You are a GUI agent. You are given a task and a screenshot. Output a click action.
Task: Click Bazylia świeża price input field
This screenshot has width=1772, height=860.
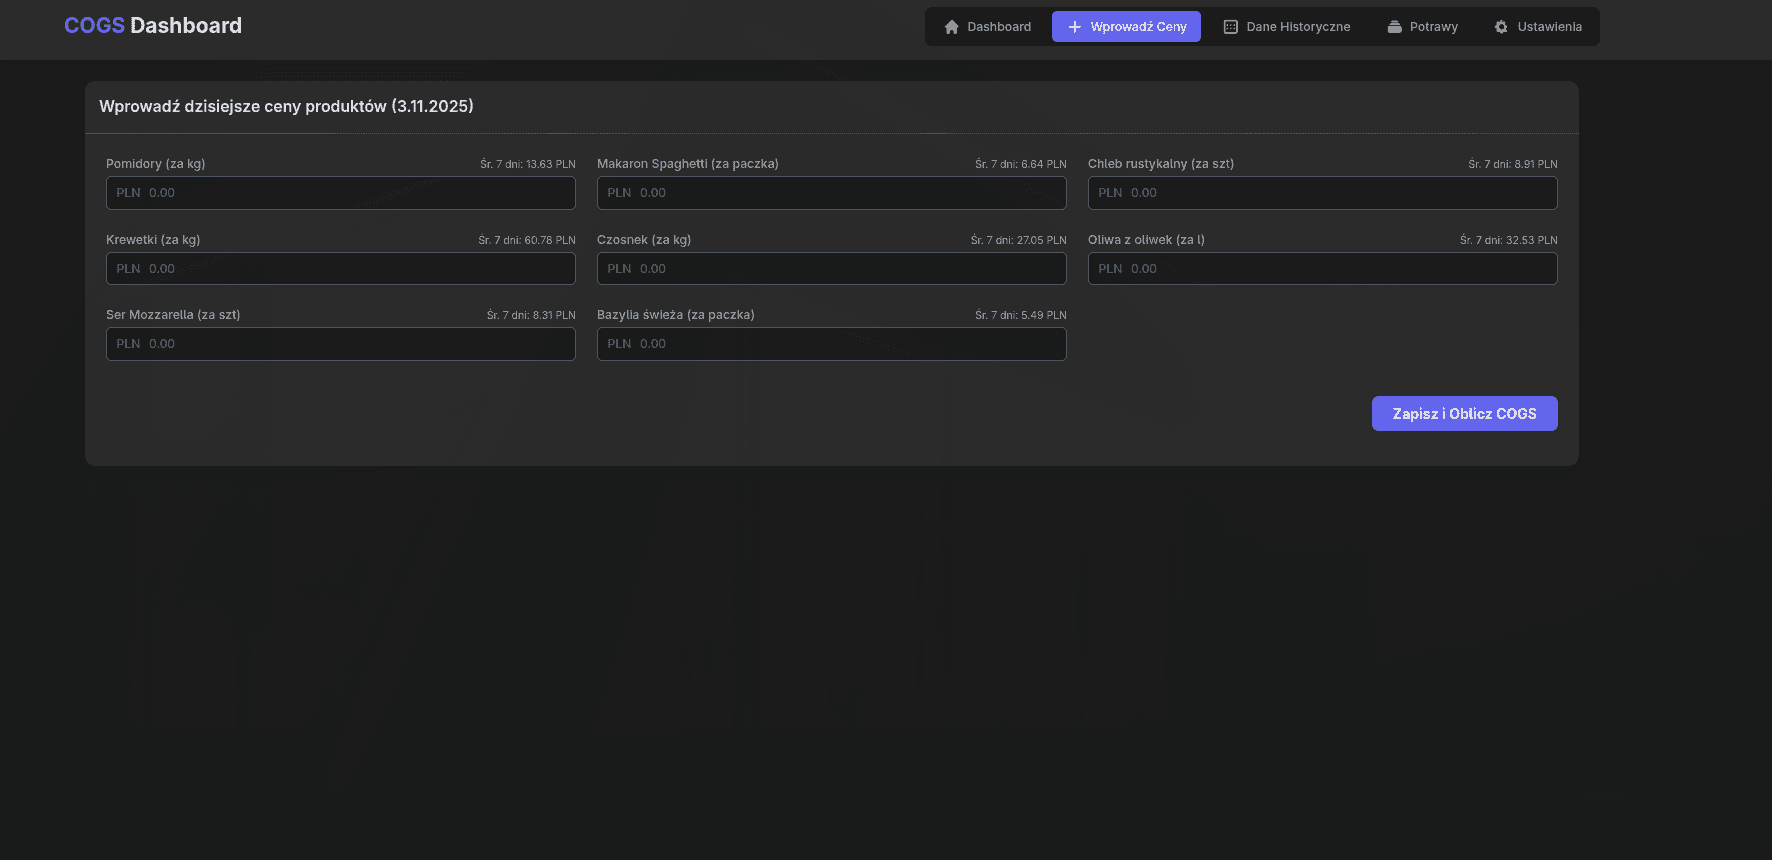(831, 344)
